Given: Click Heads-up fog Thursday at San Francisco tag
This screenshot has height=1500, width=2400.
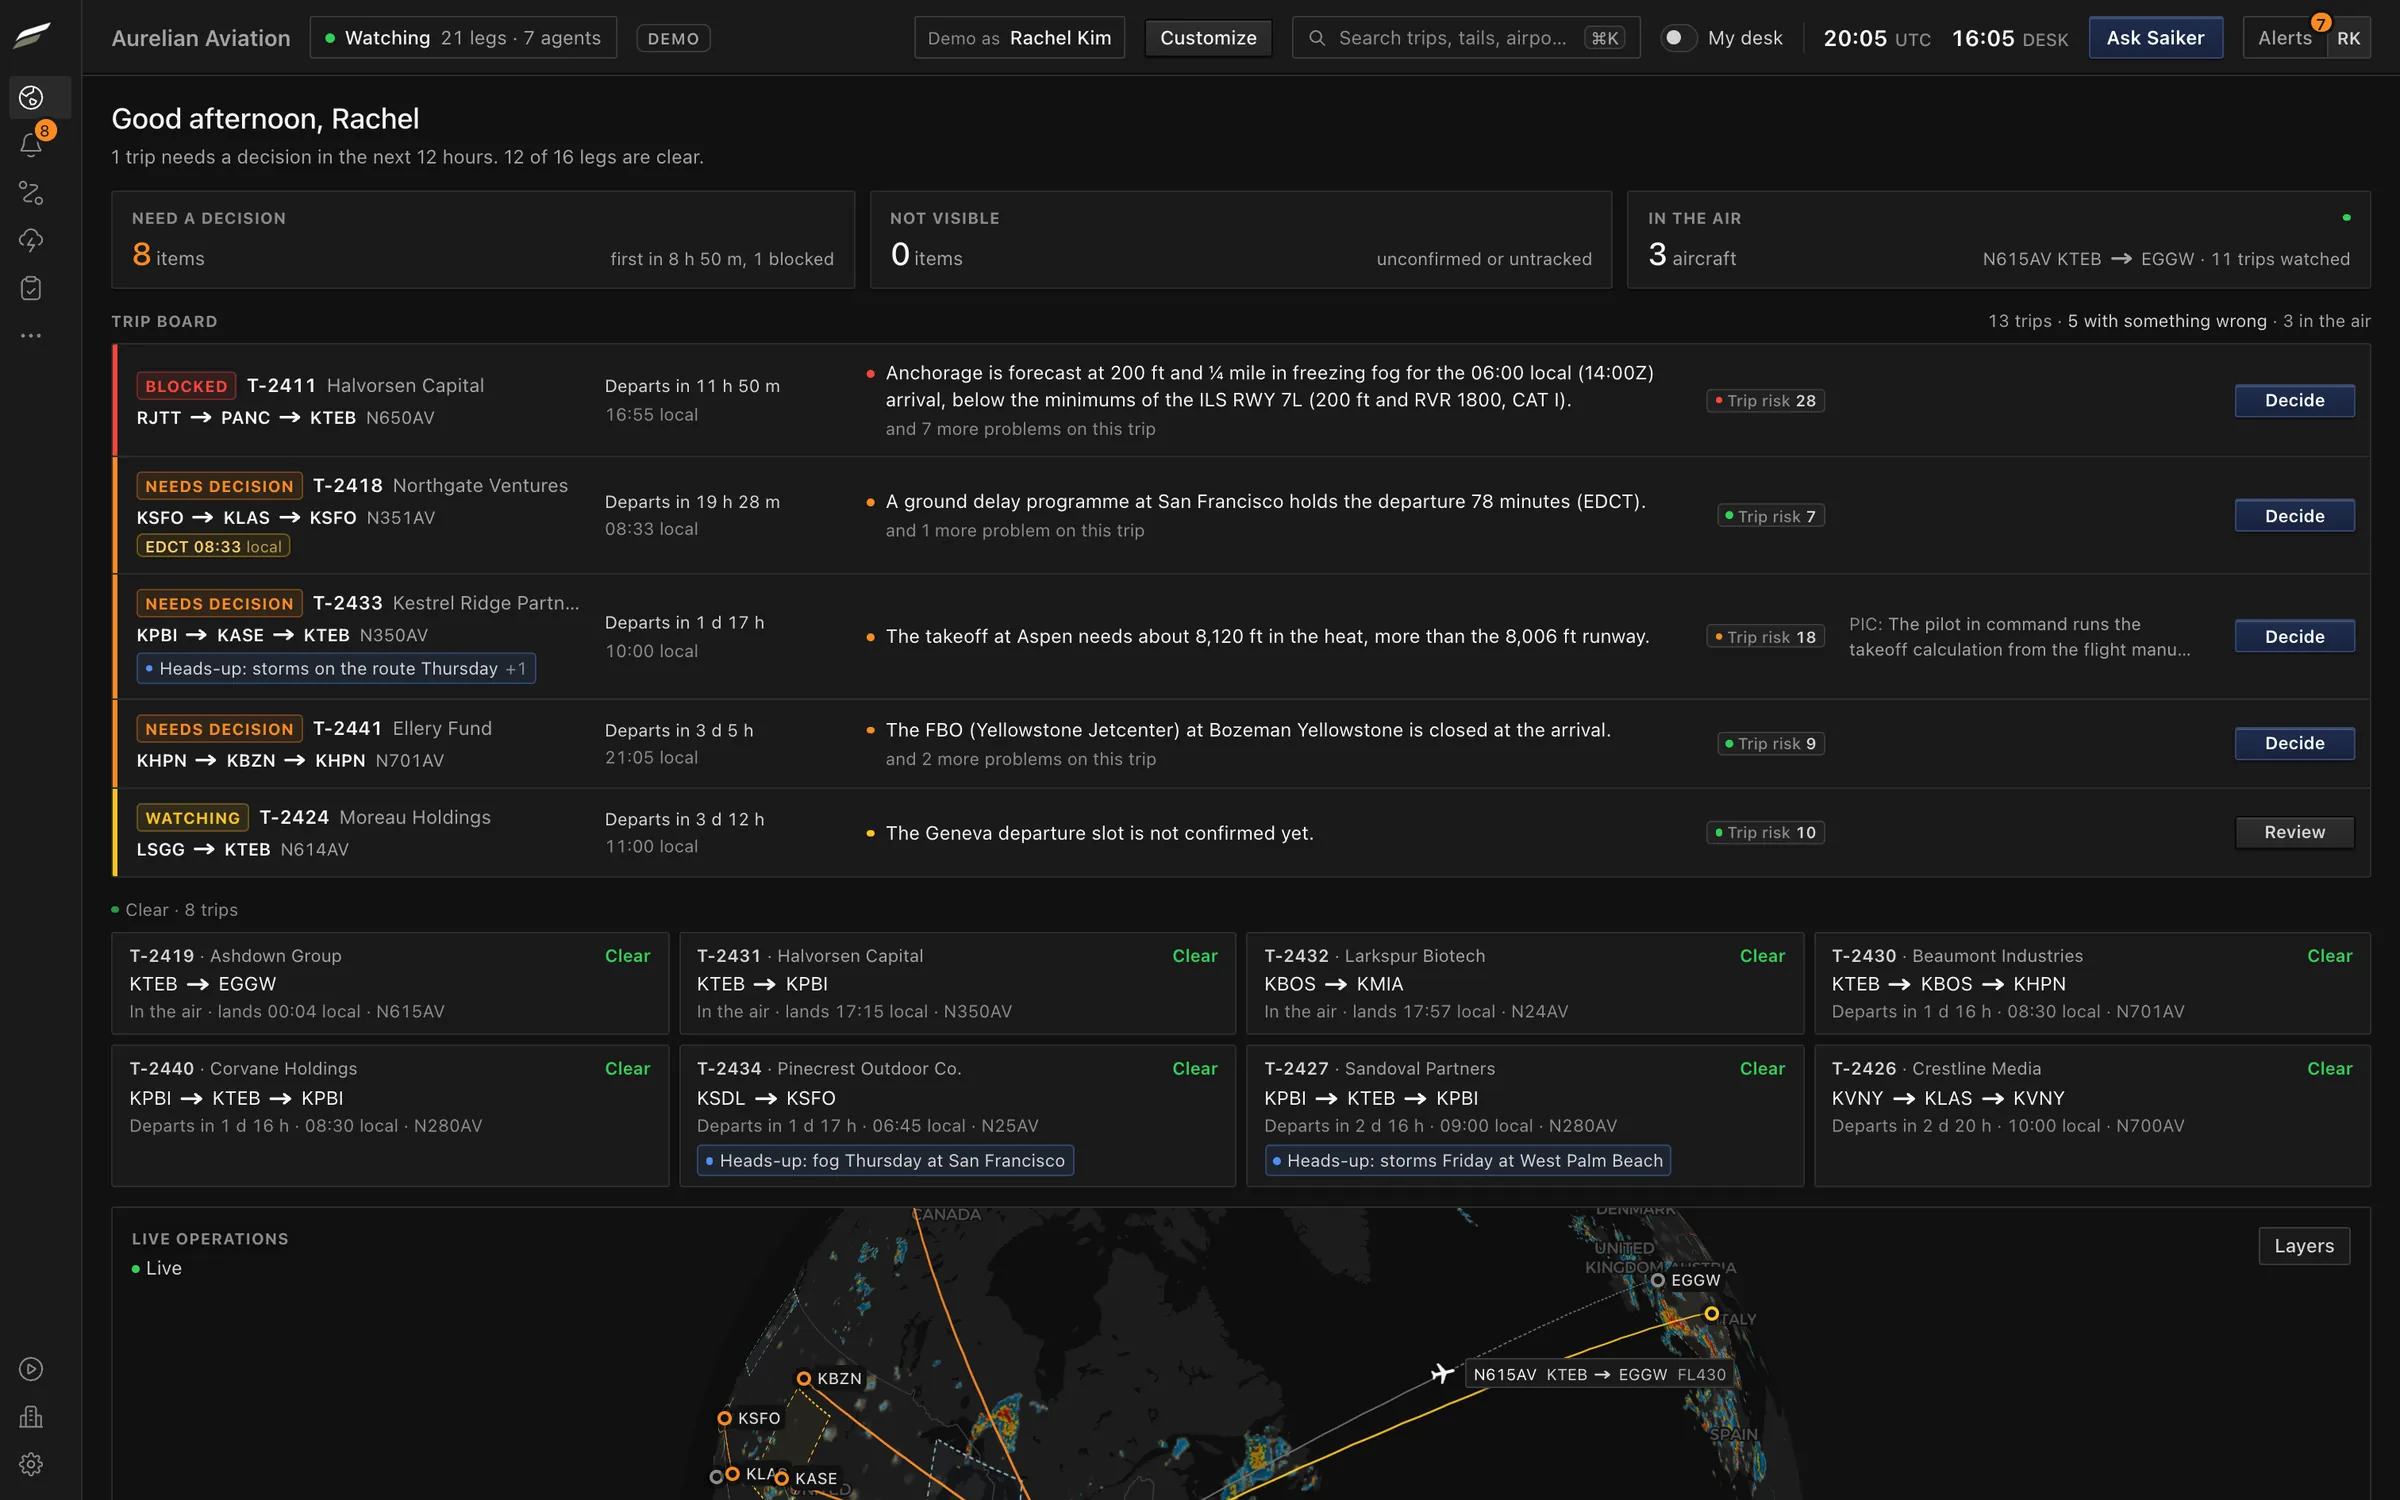Looking at the screenshot, I should pos(885,1160).
